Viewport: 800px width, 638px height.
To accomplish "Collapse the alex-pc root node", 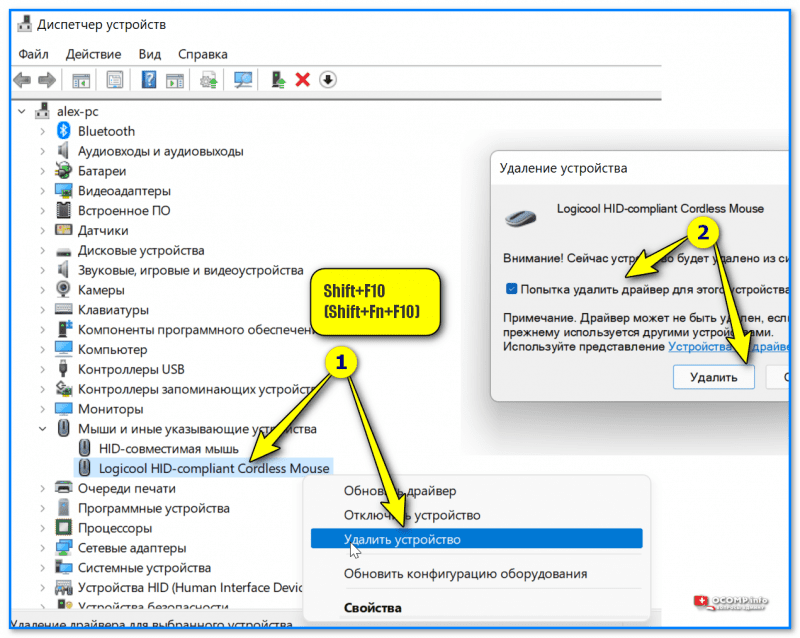I will coord(21,111).
